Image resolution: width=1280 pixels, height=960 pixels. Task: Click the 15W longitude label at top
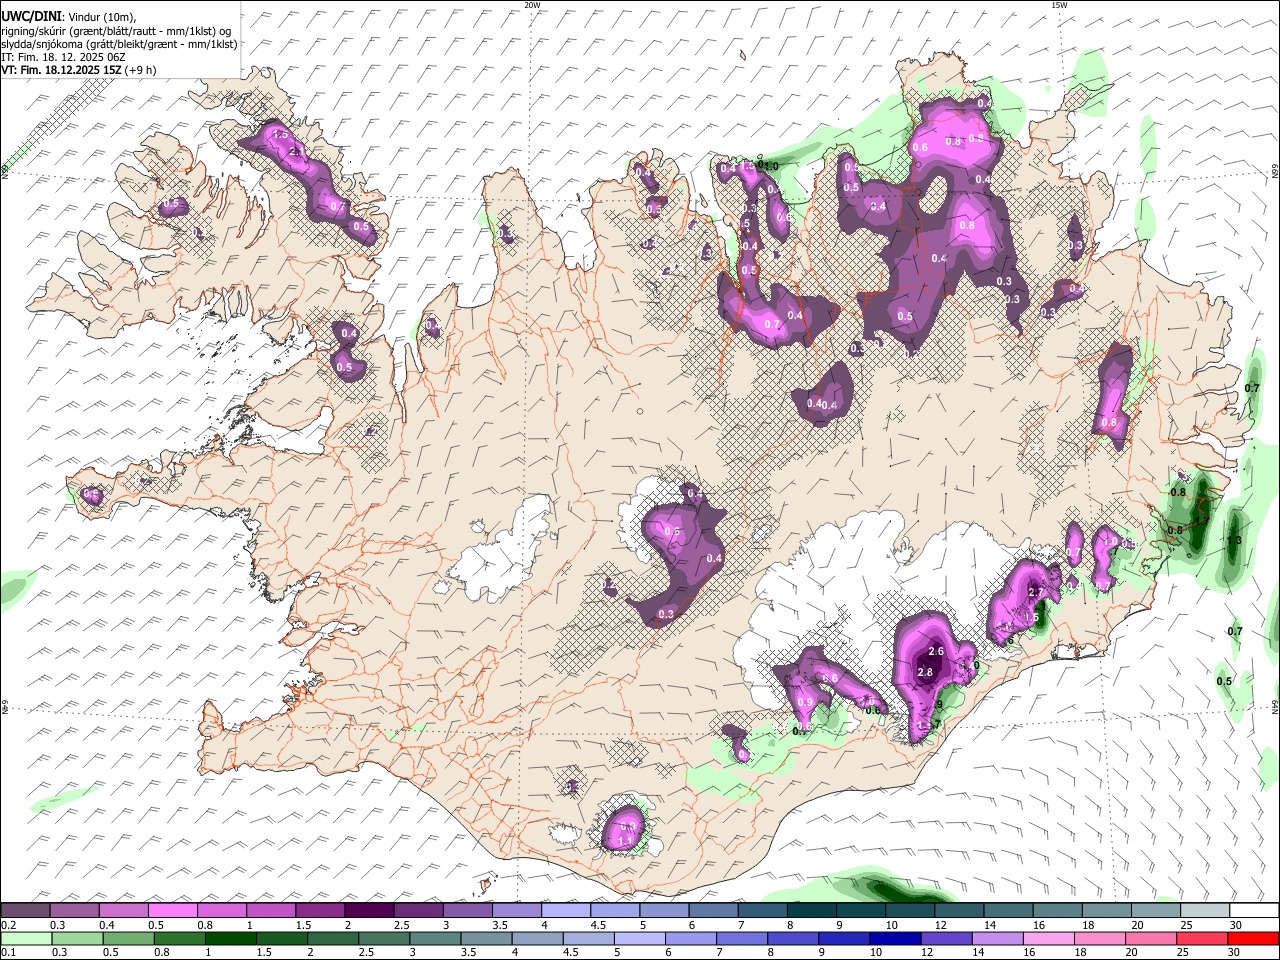tap(1060, 5)
